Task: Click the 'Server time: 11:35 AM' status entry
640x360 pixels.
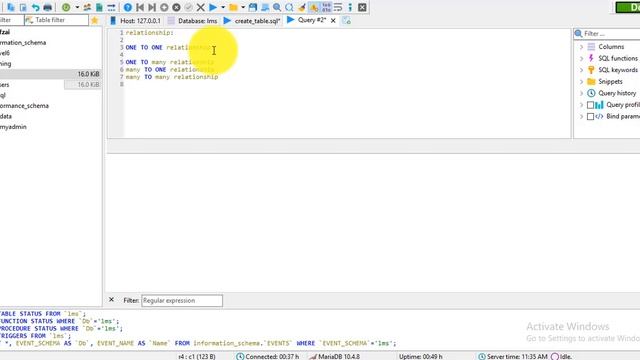Action: click(x=513, y=356)
